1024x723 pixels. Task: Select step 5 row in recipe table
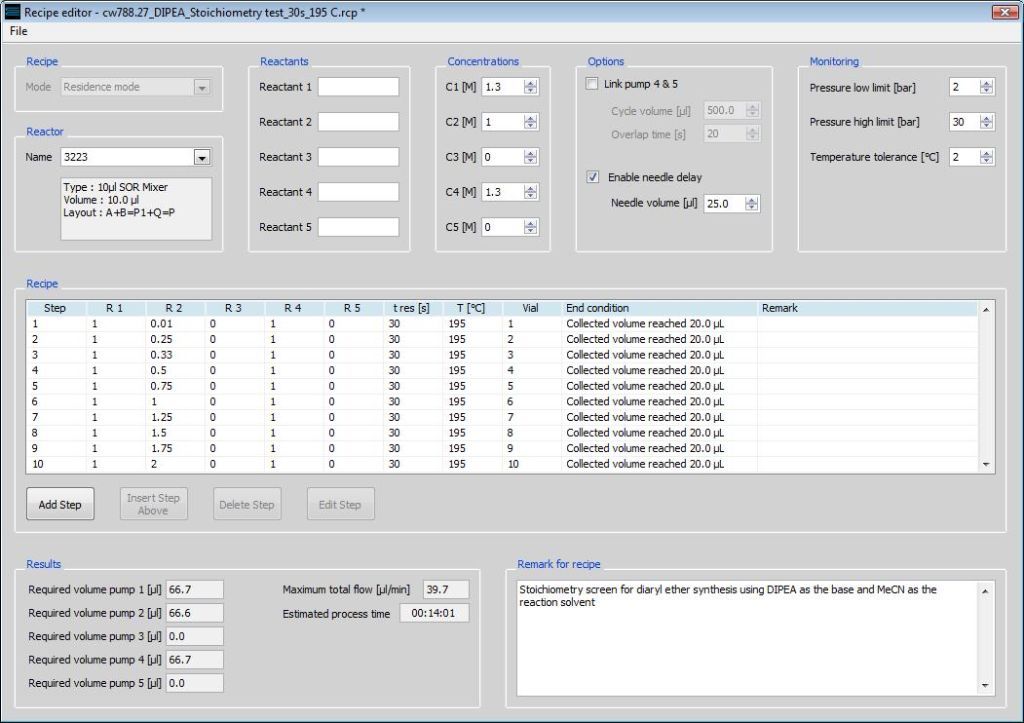(300, 386)
